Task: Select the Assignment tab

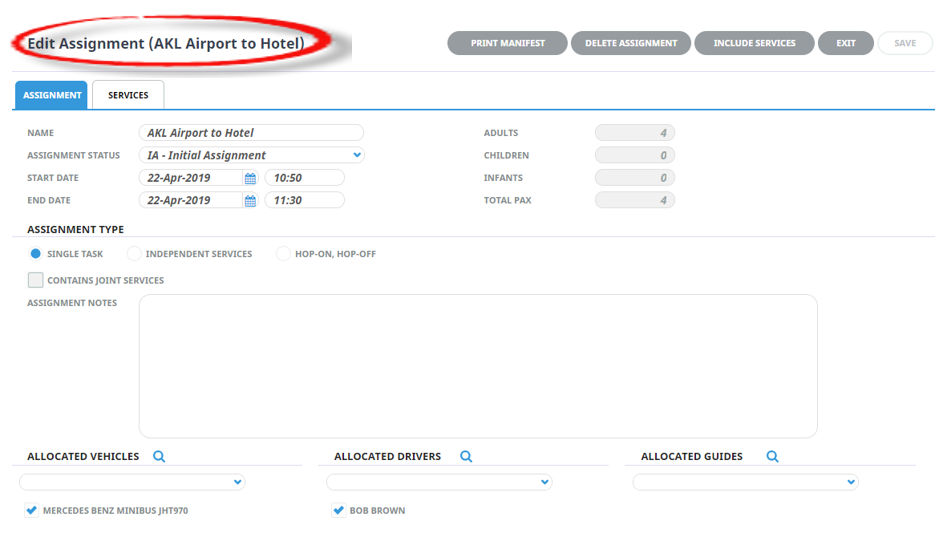Action: pyautogui.click(x=52, y=95)
